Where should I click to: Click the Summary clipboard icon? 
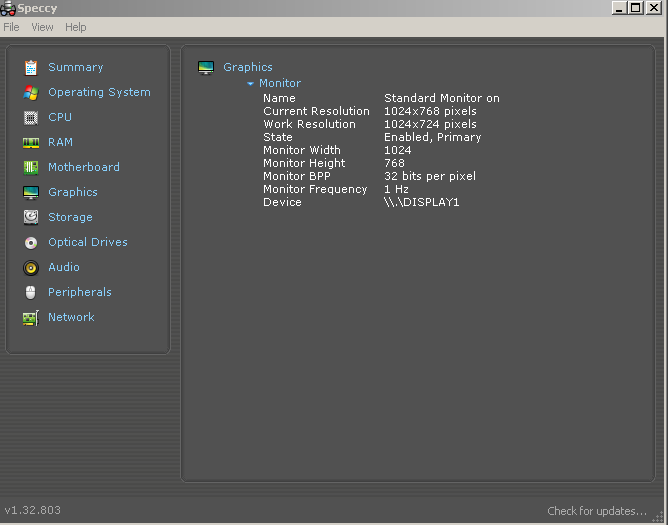coord(31,68)
